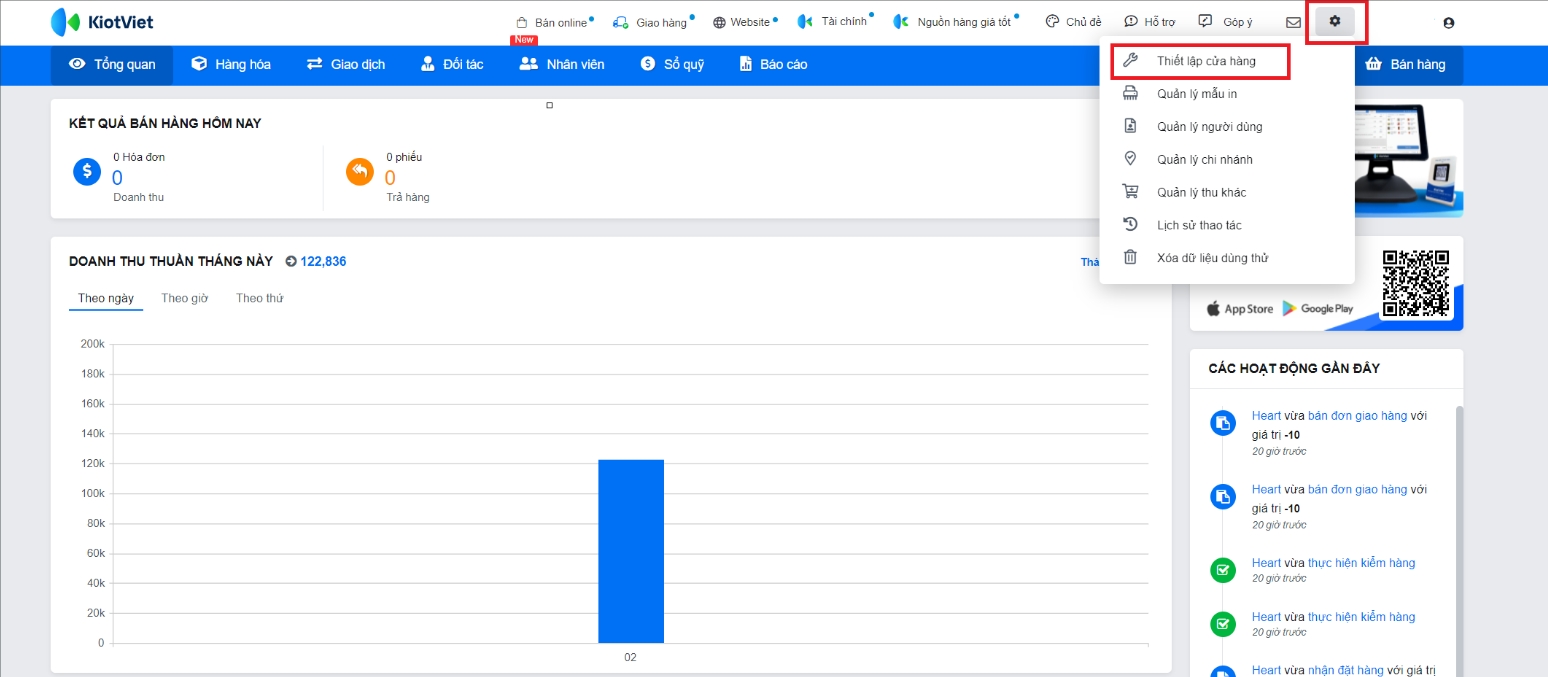Click the settings gear icon
Image resolution: width=1548 pixels, height=677 pixels.
(1334, 21)
